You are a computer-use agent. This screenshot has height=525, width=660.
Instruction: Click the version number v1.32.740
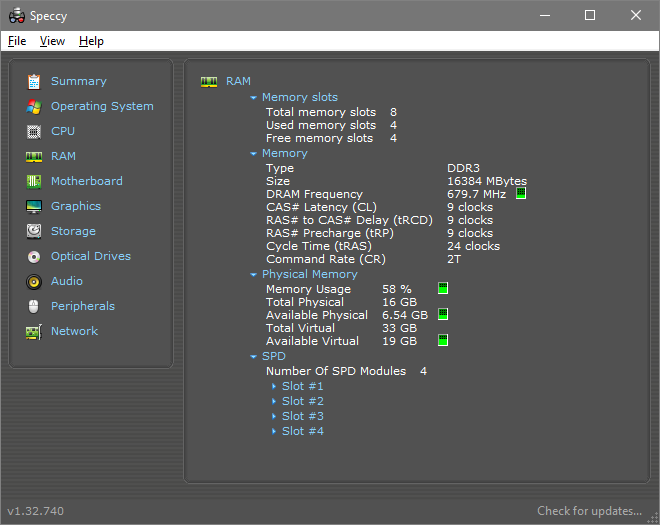[36, 511]
